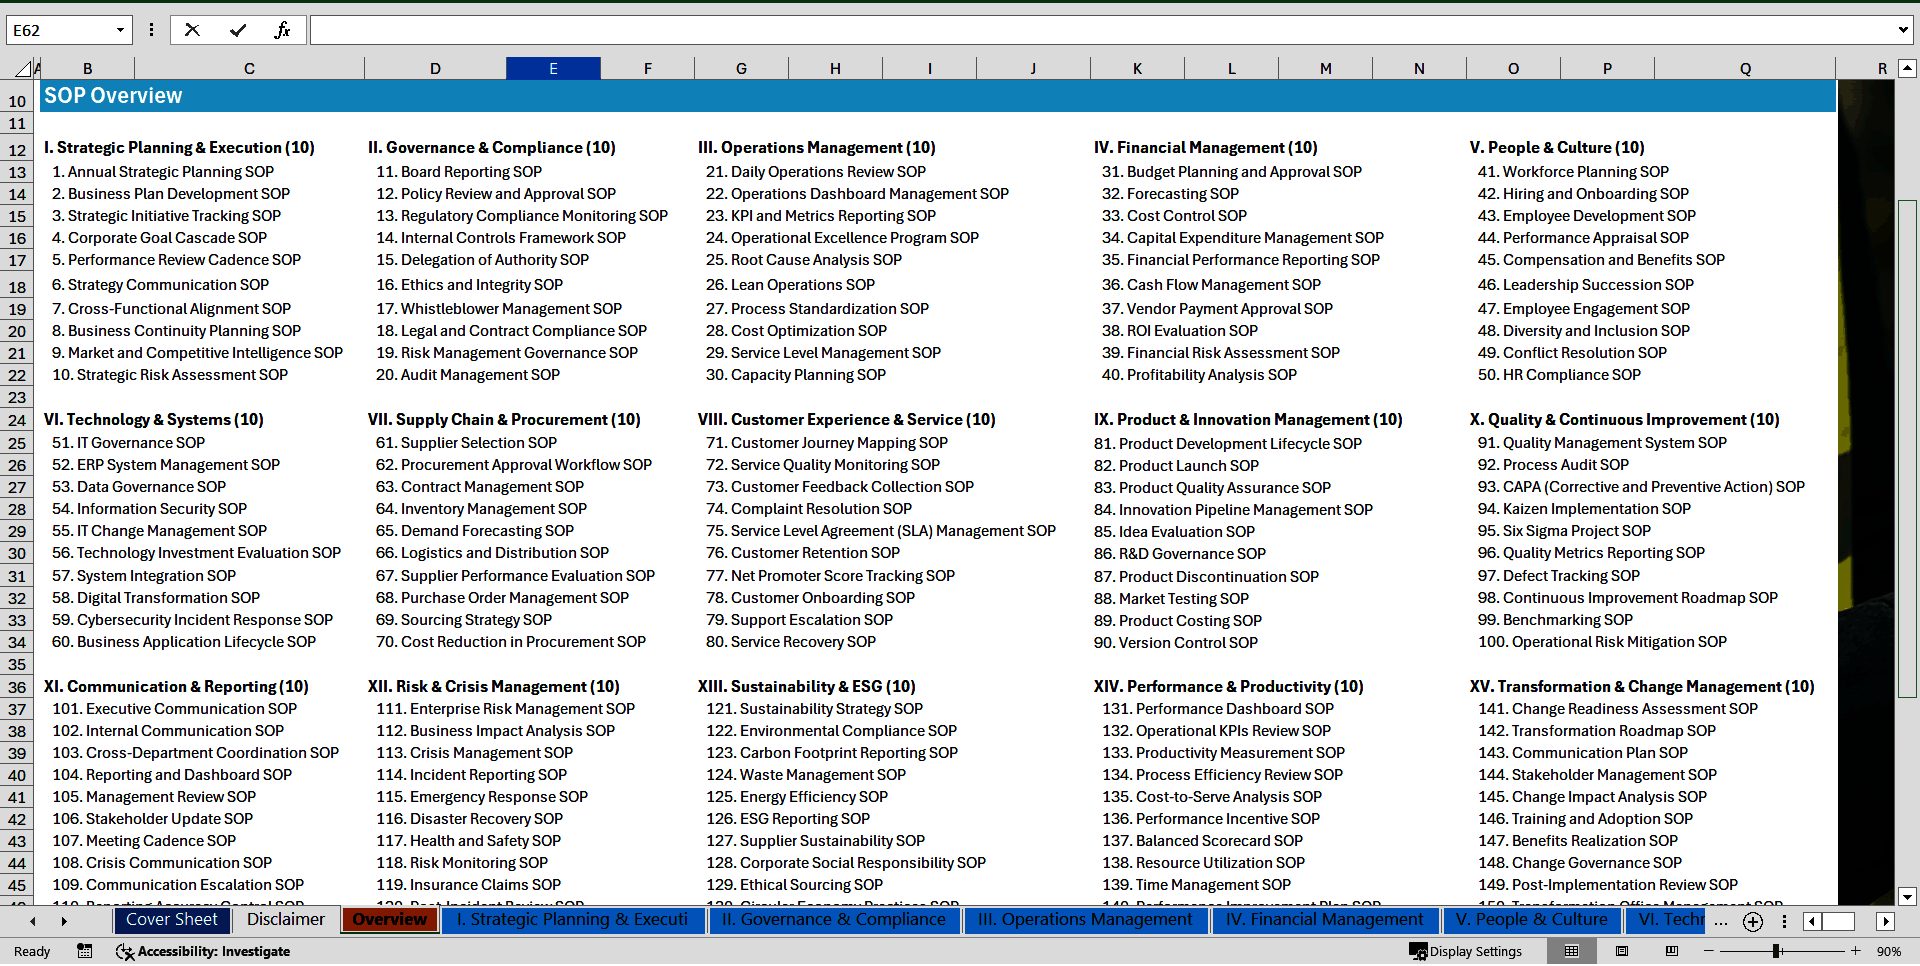Open the Cover Sheet tab
1920x966 pixels.
tap(171, 920)
